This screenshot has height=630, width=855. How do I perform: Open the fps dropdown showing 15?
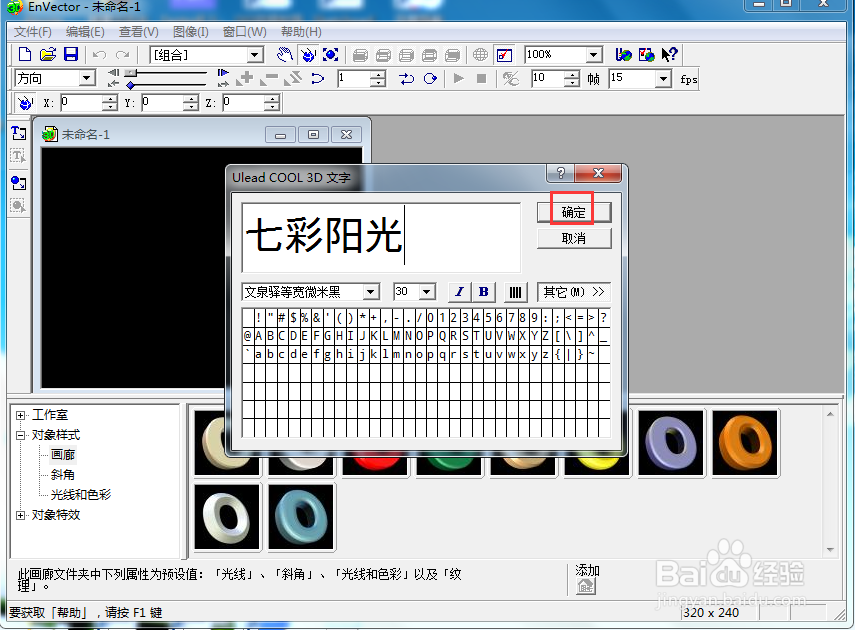point(663,79)
